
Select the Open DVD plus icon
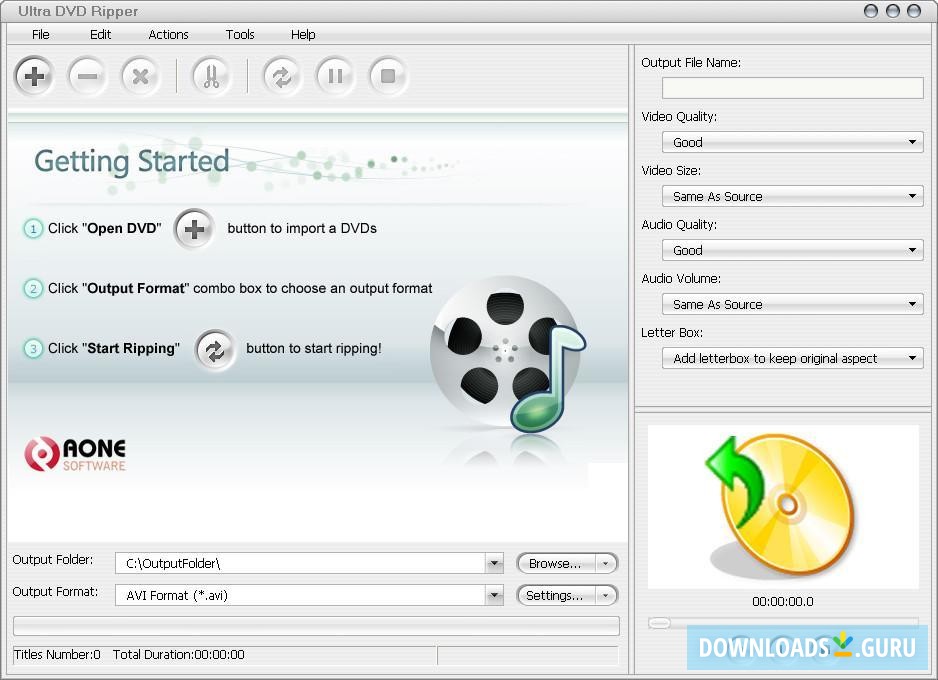coord(33,76)
